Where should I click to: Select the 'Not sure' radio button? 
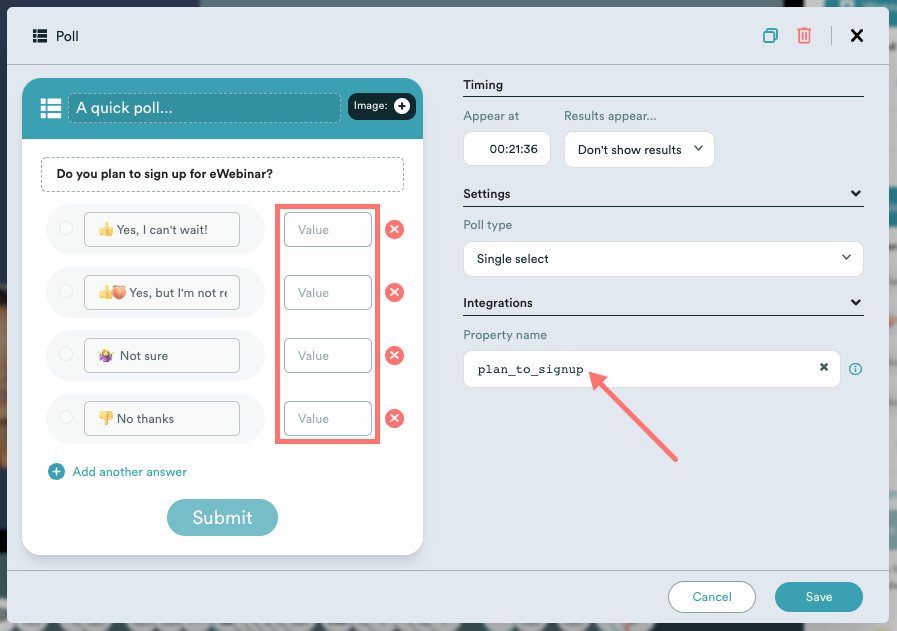point(66,355)
